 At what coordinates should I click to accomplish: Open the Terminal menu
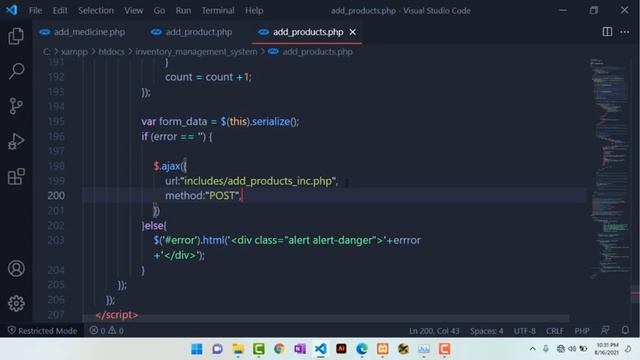pos(218,11)
